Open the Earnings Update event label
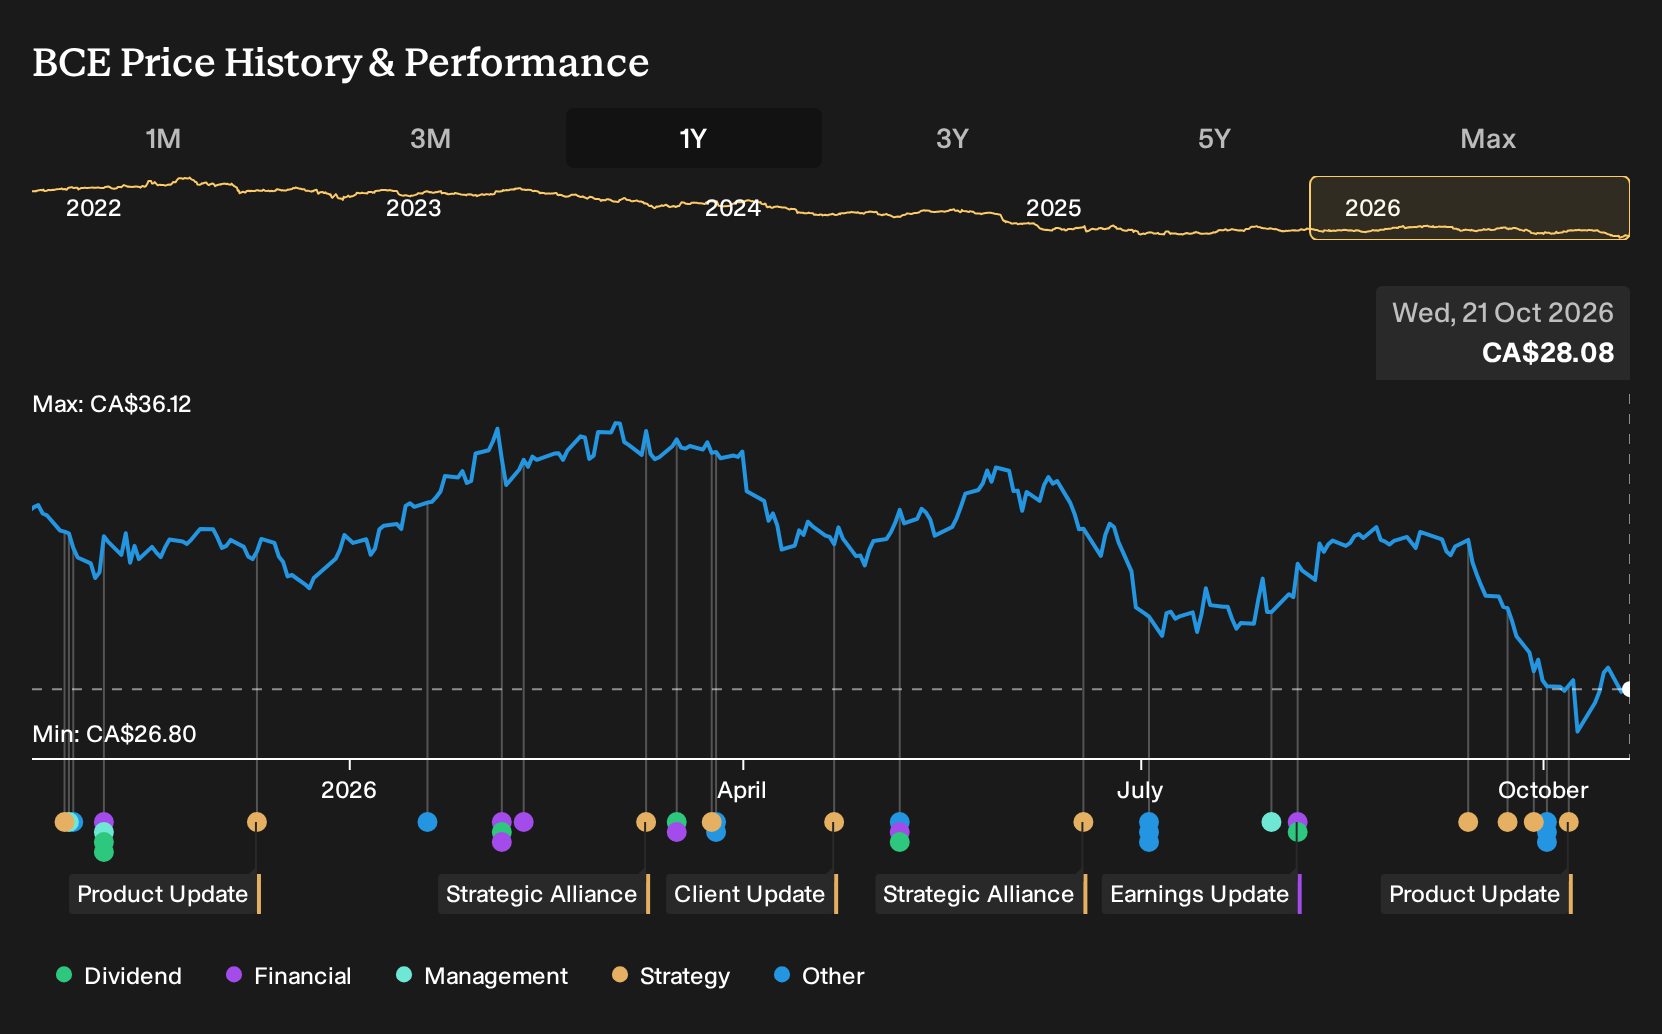1662x1034 pixels. coord(1201,894)
